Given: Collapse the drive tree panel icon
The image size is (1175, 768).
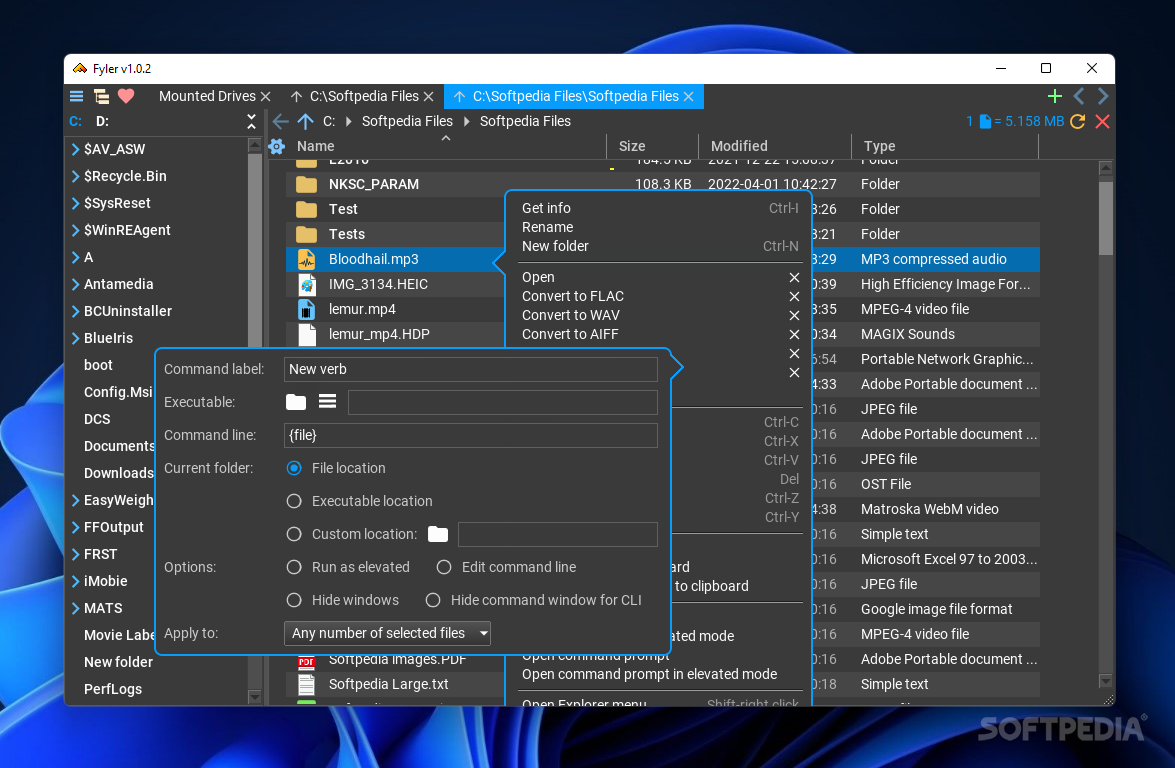Looking at the screenshot, I should tap(251, 121).
